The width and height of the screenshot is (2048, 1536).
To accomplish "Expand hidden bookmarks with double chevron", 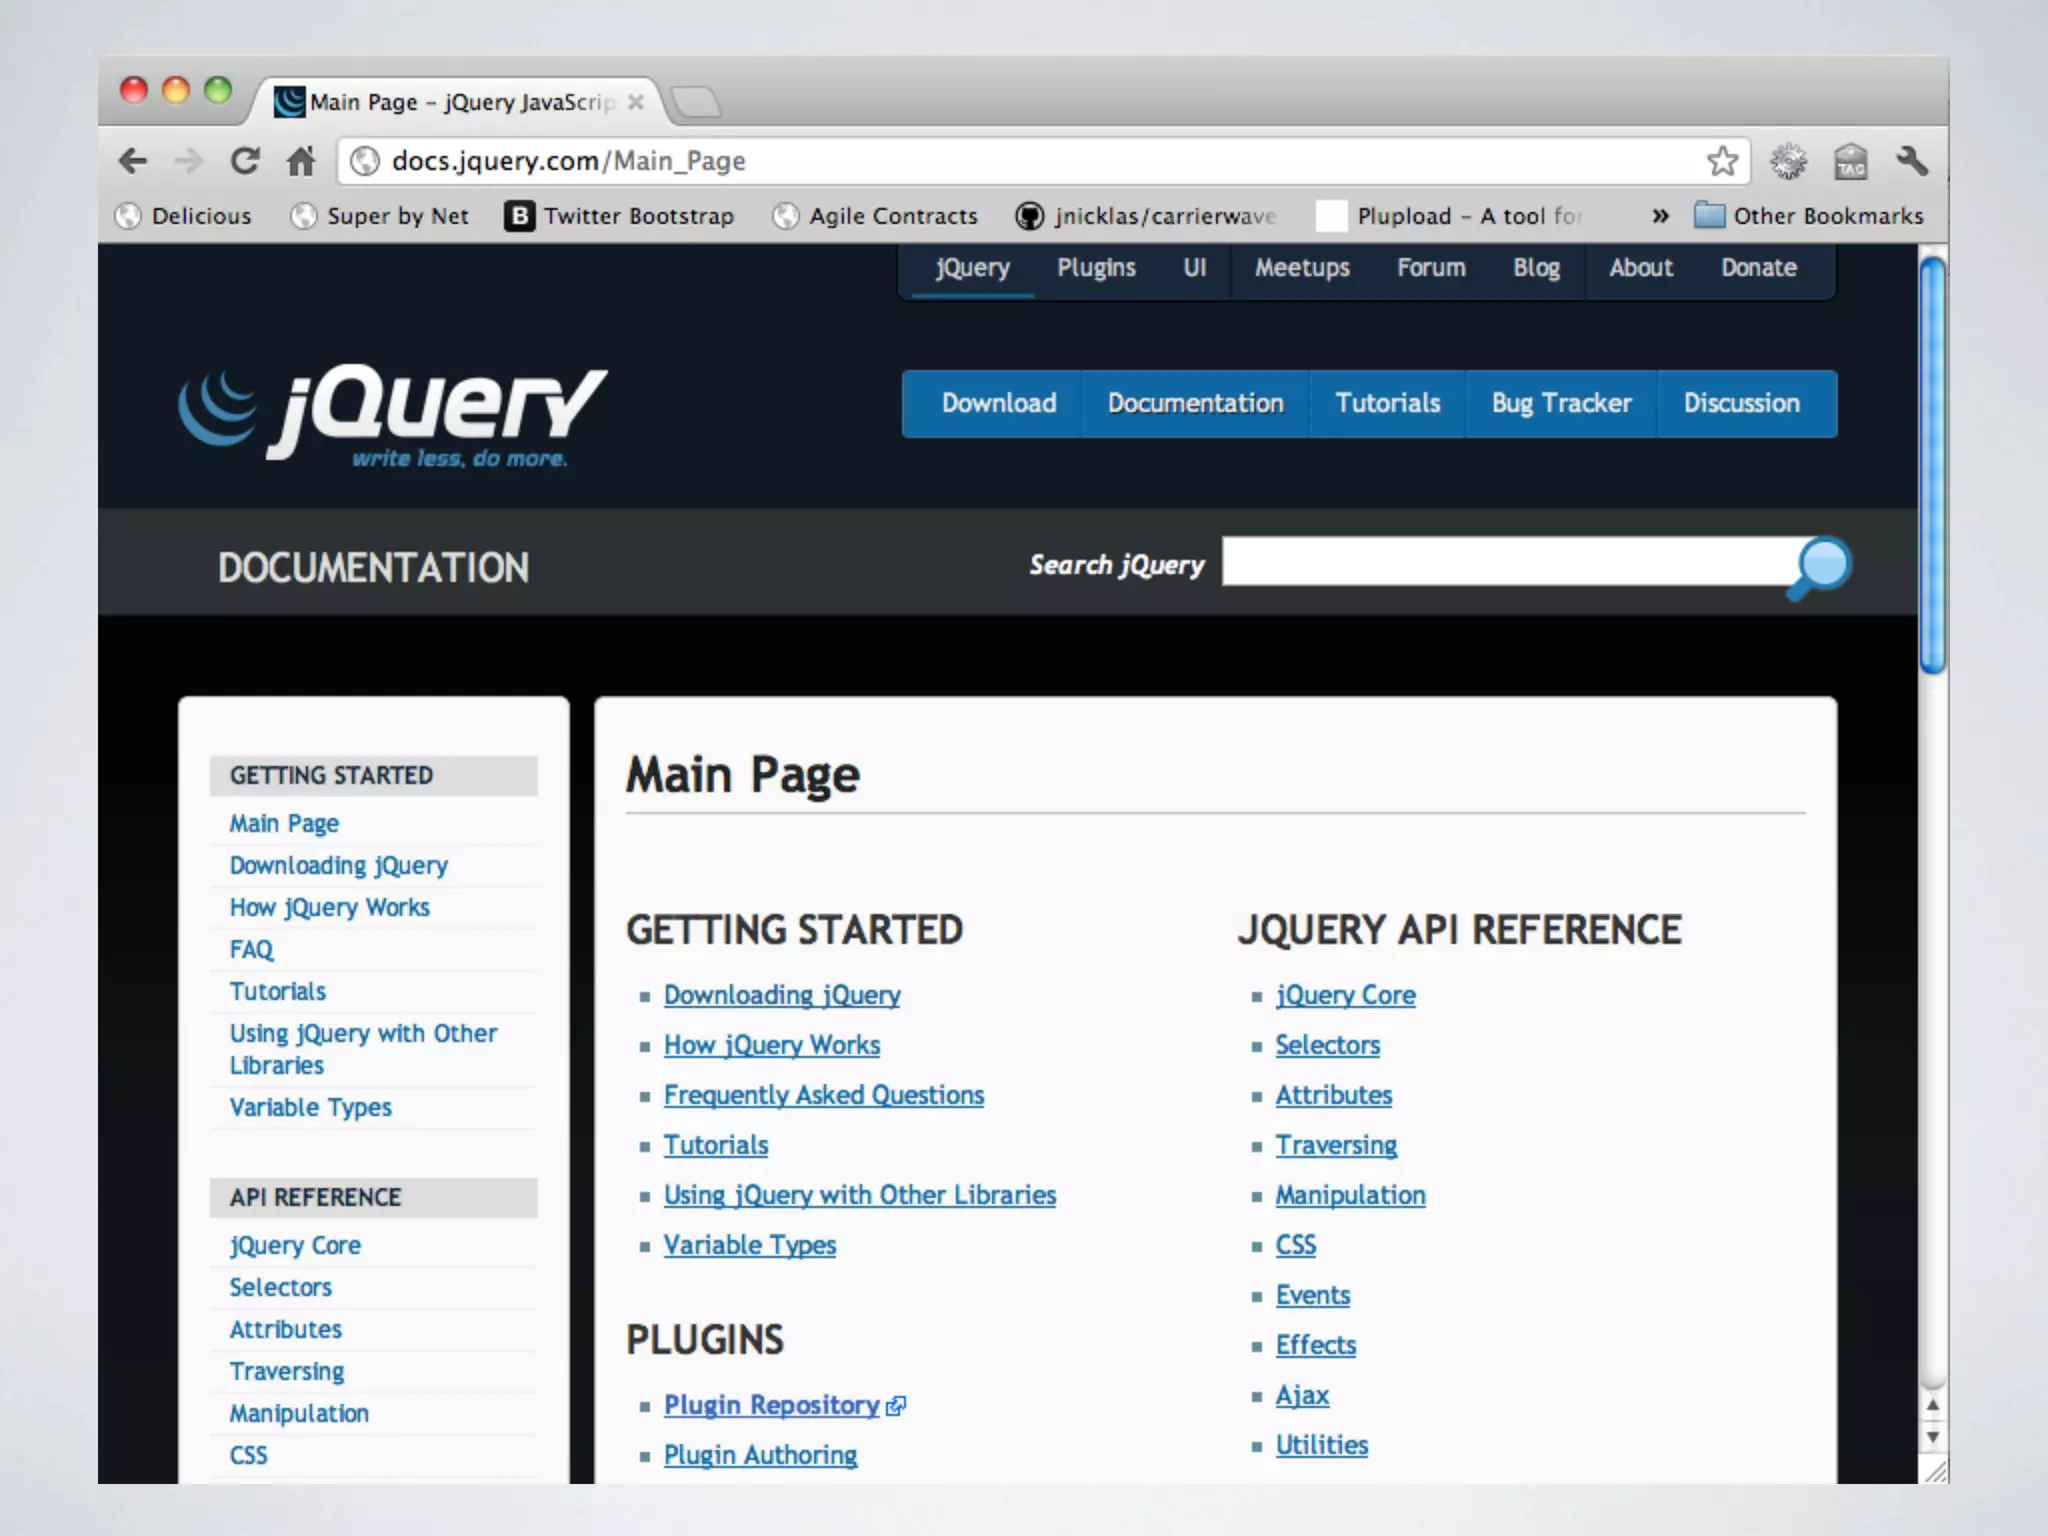I will 1660,216.
